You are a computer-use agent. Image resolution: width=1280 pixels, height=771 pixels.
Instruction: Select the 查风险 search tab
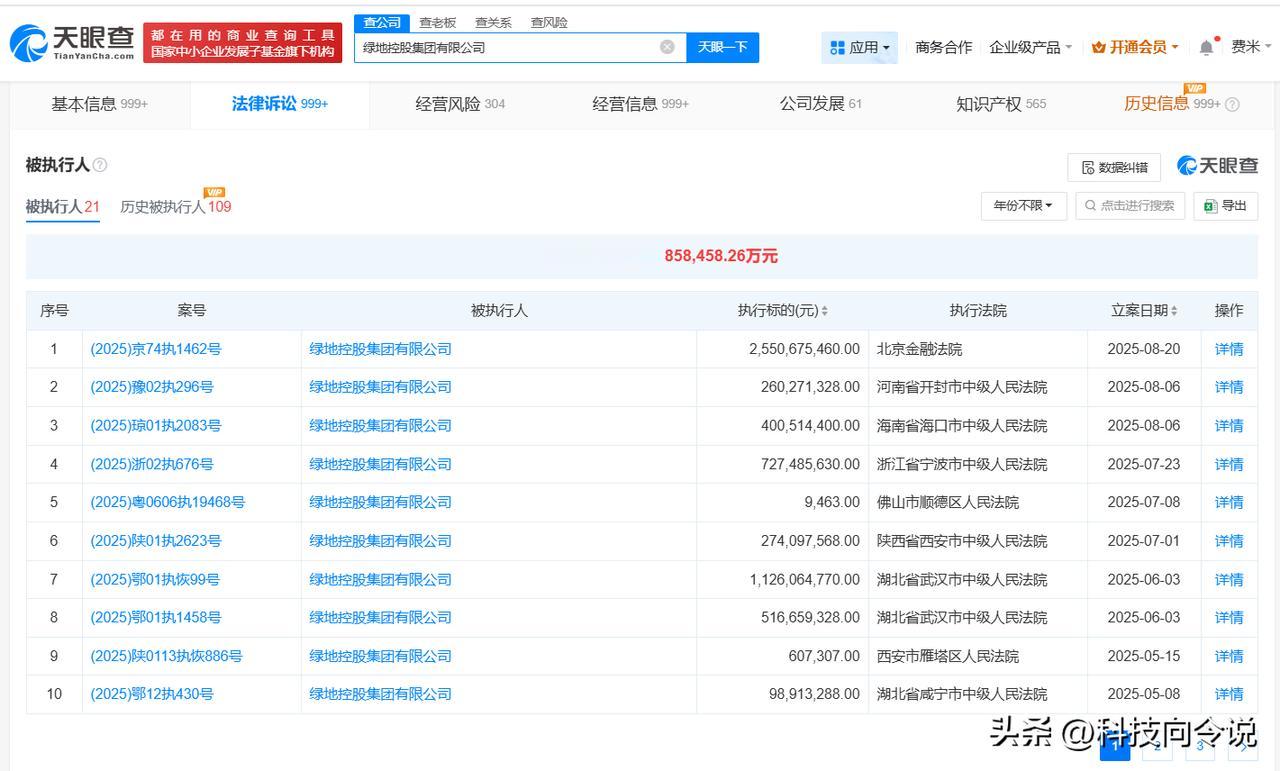(x=549, y=22)
